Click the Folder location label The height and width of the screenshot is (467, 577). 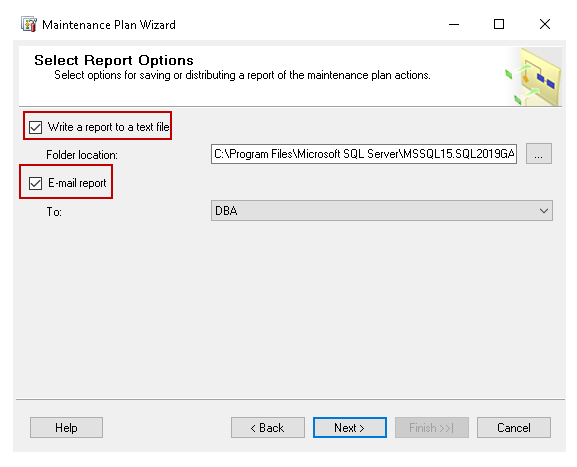[x=82, y=155]
